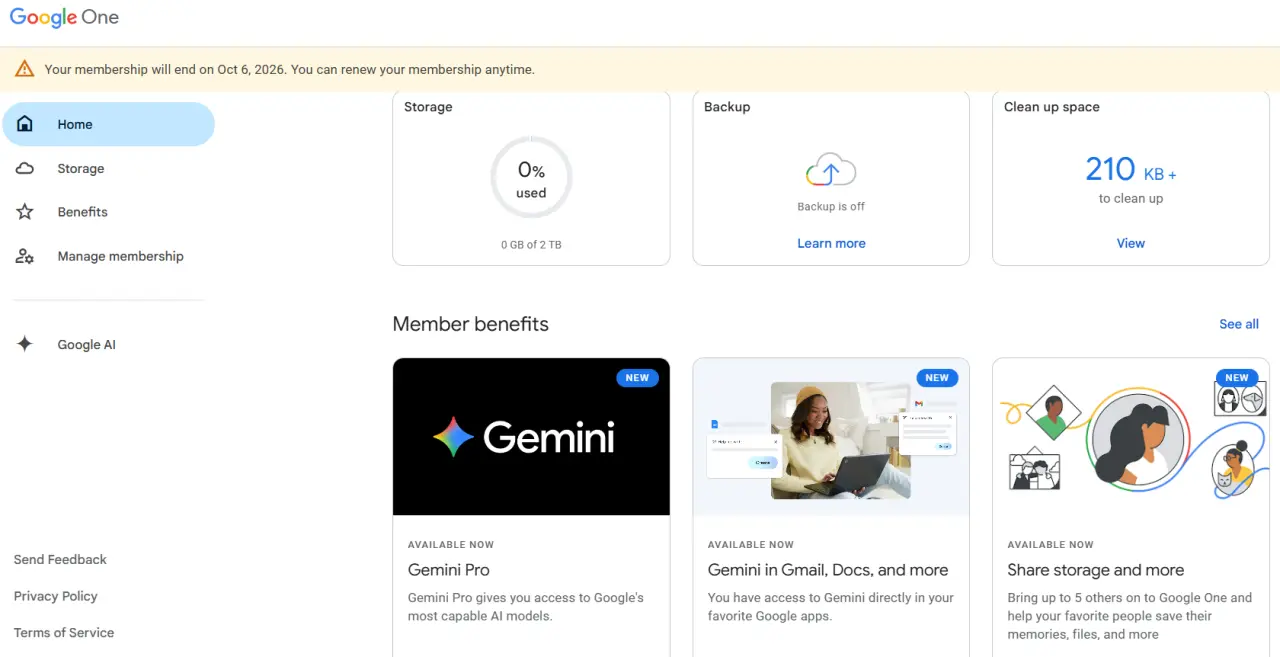Open the Send Feedback link
The image size is (1280, 657).
pos(60,560)
